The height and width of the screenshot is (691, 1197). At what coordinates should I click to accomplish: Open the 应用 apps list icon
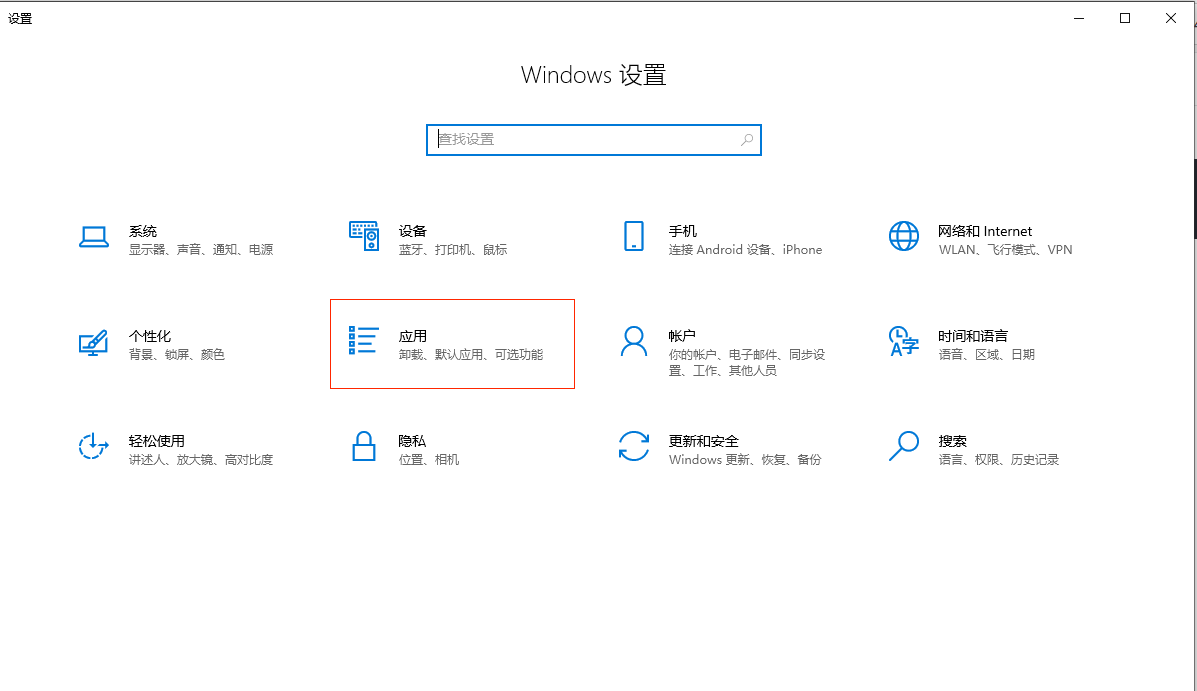point(363,341)
